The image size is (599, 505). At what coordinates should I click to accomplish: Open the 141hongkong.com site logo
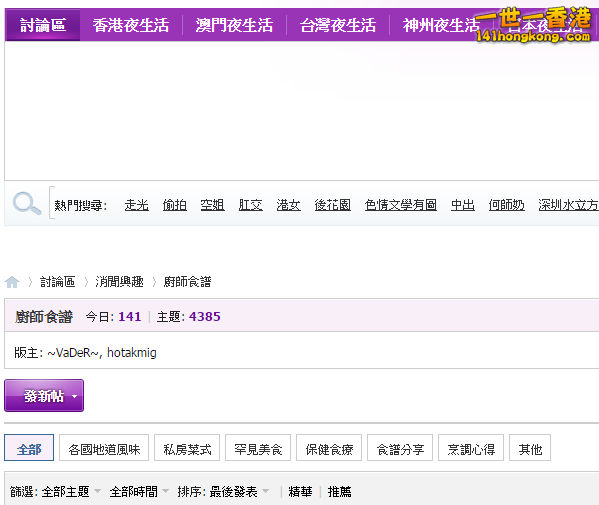coord(533,25)
